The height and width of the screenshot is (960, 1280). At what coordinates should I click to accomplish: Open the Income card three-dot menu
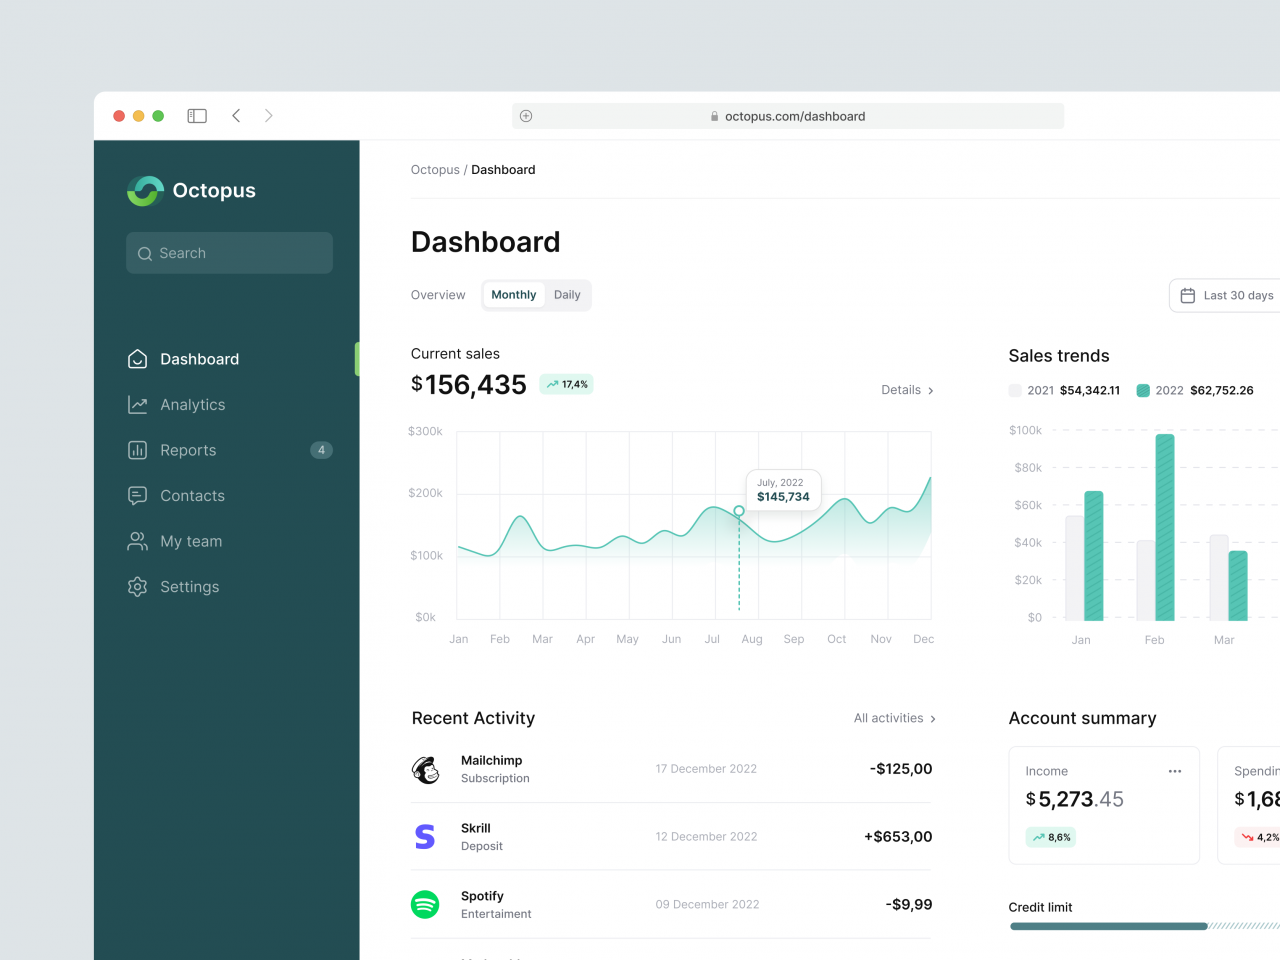tap(1175, 771)
